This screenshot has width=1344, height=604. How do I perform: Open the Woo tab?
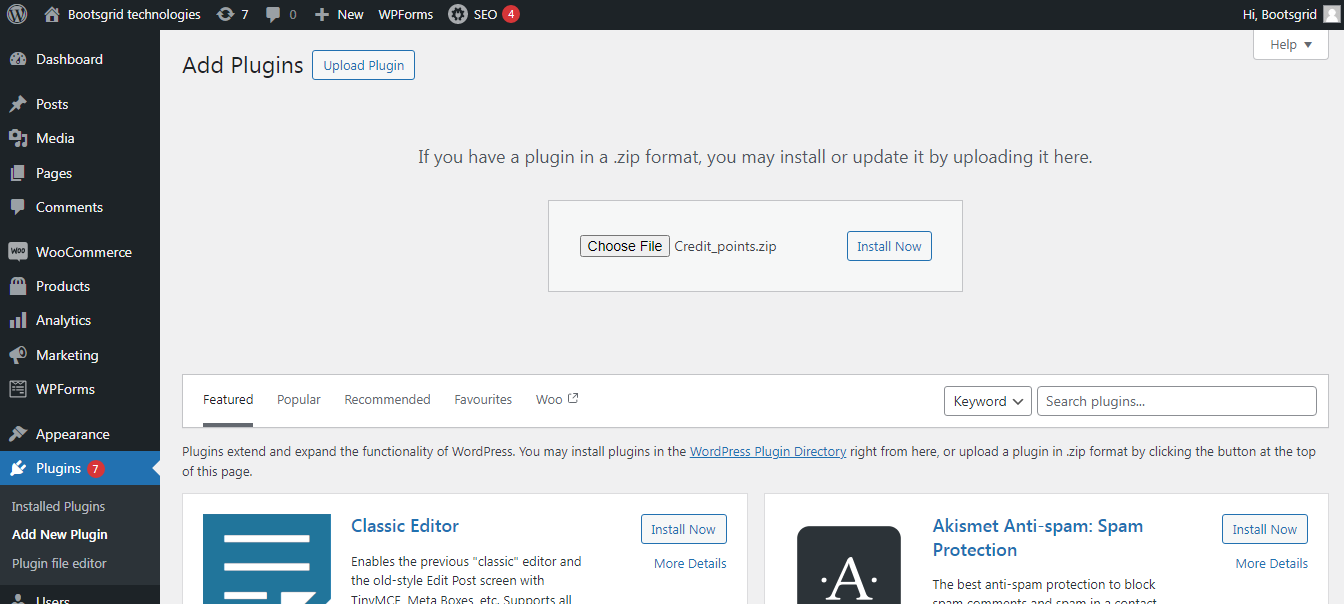tap(557, 399)
